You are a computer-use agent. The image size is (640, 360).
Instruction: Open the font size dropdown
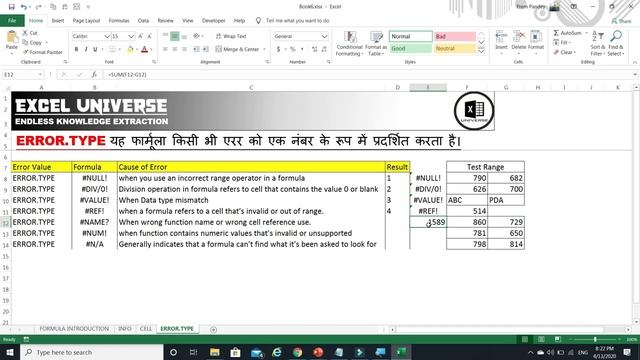click(131, 36)
